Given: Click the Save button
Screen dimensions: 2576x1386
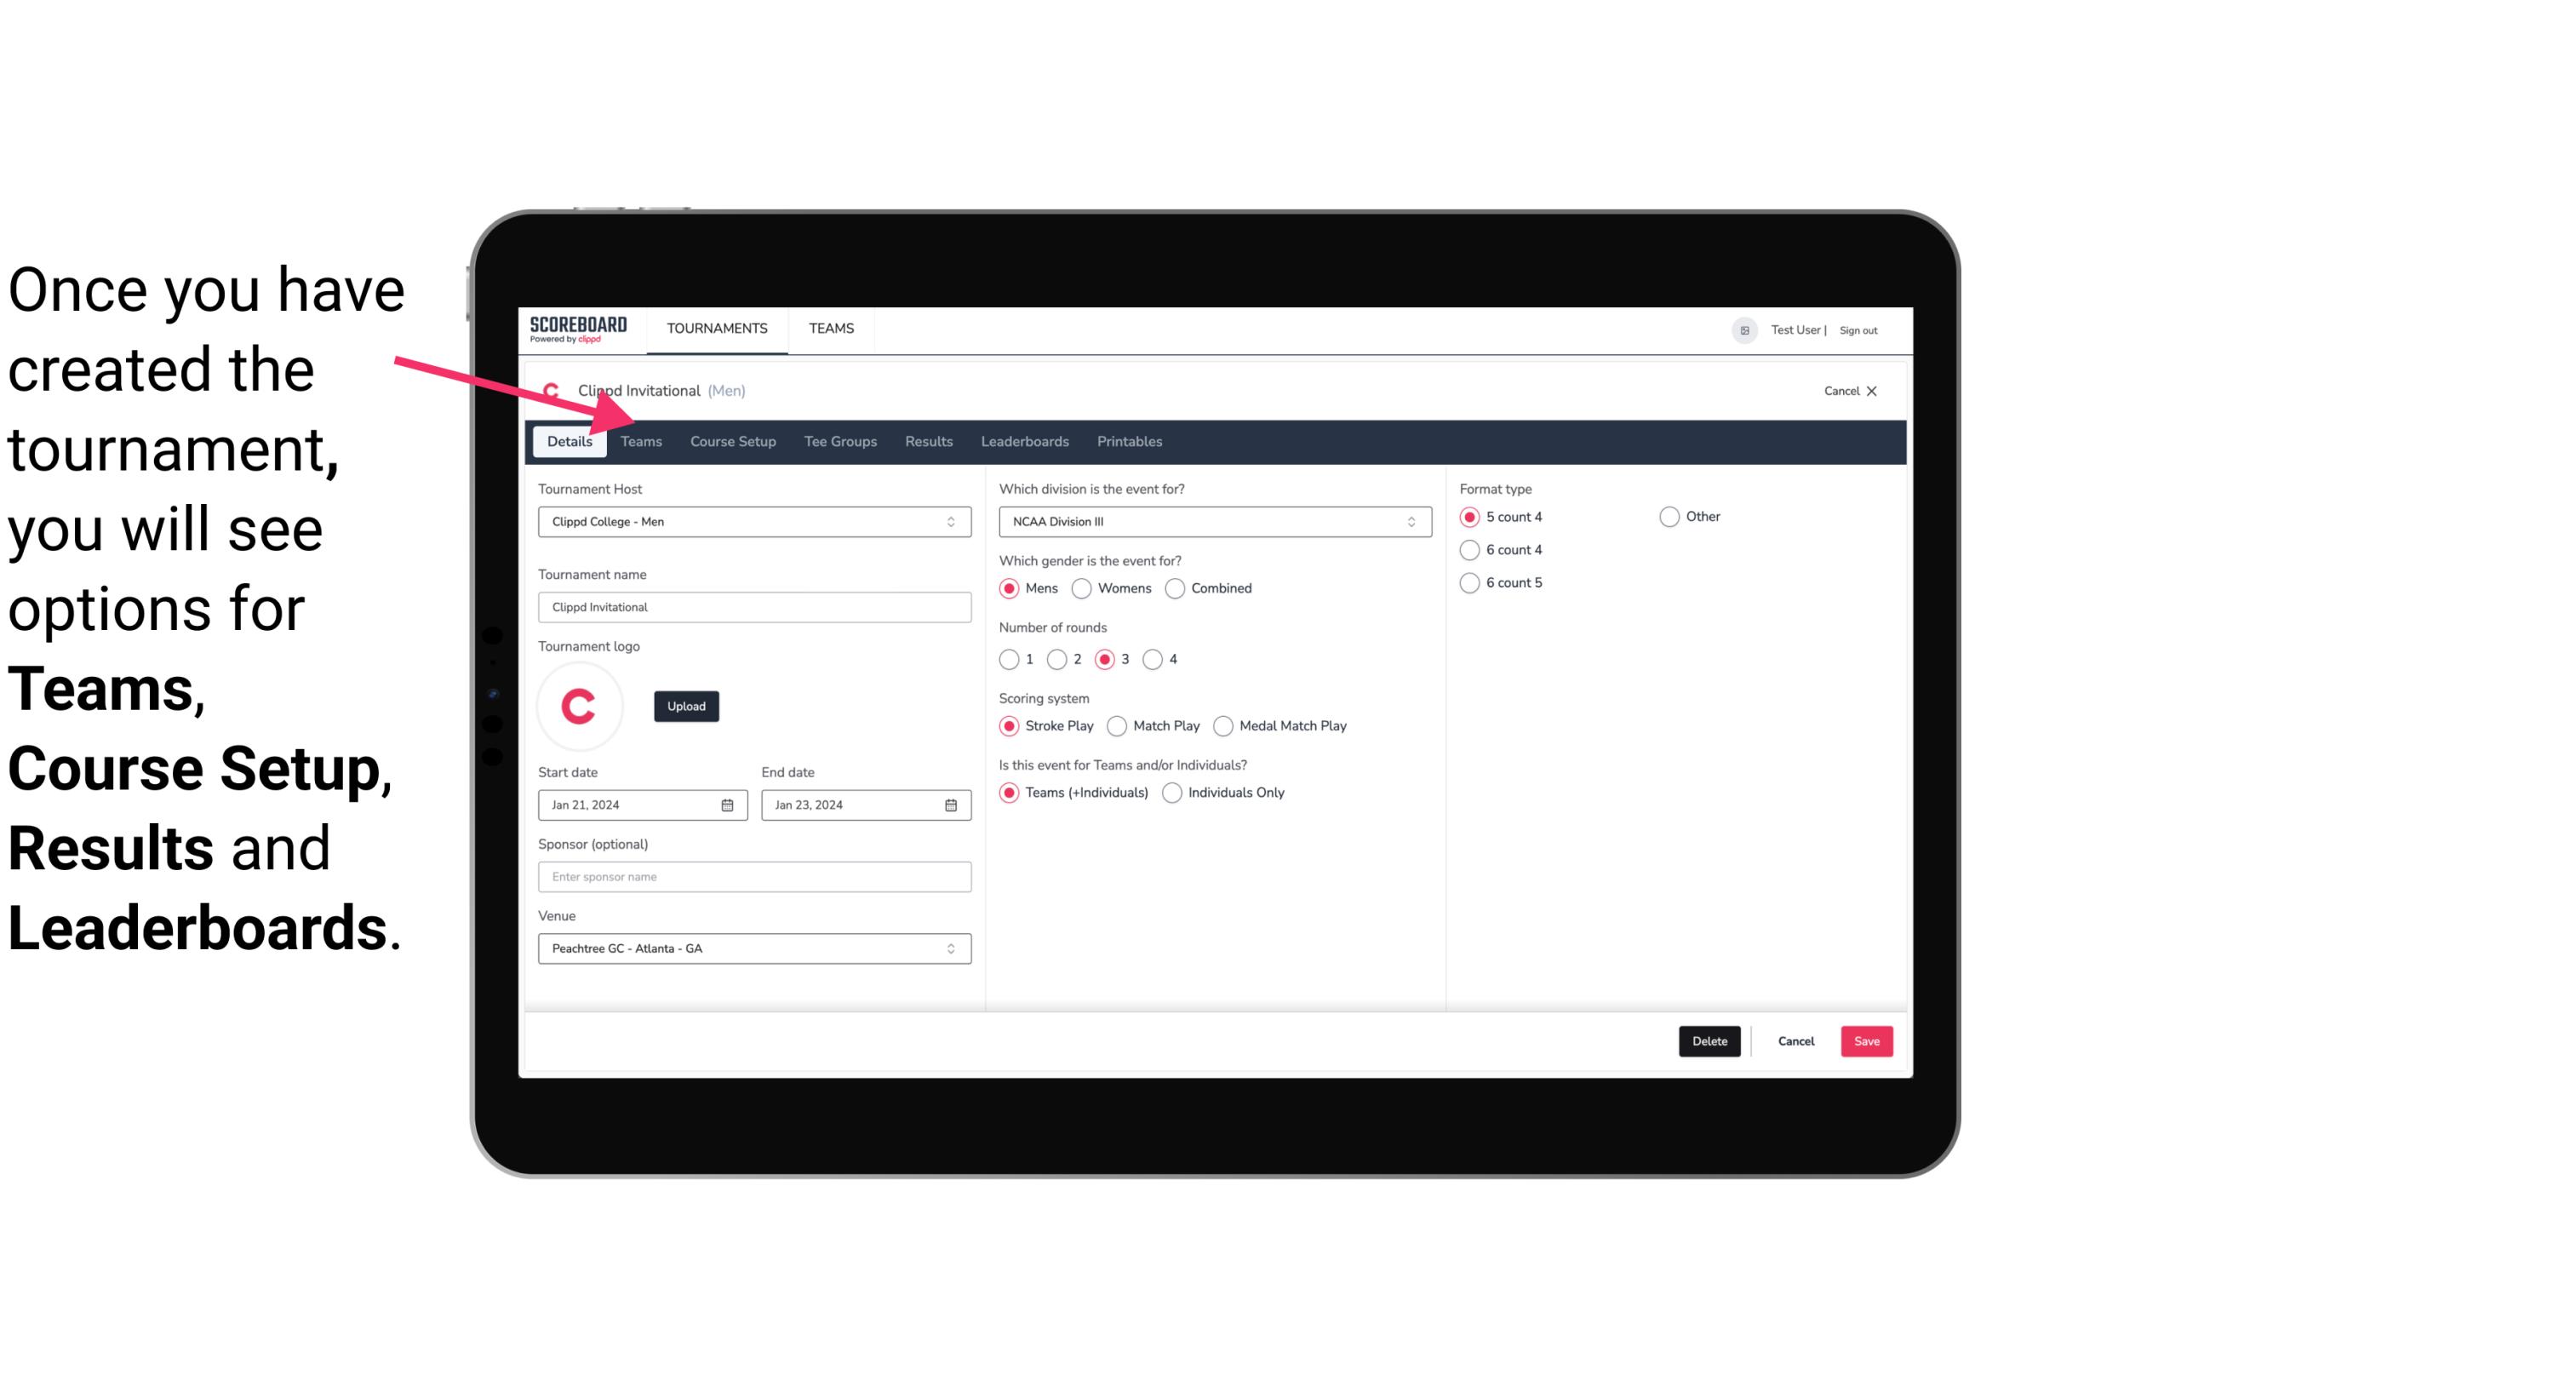Looking at the screenshot, I should click(x=1864, y=1039).
